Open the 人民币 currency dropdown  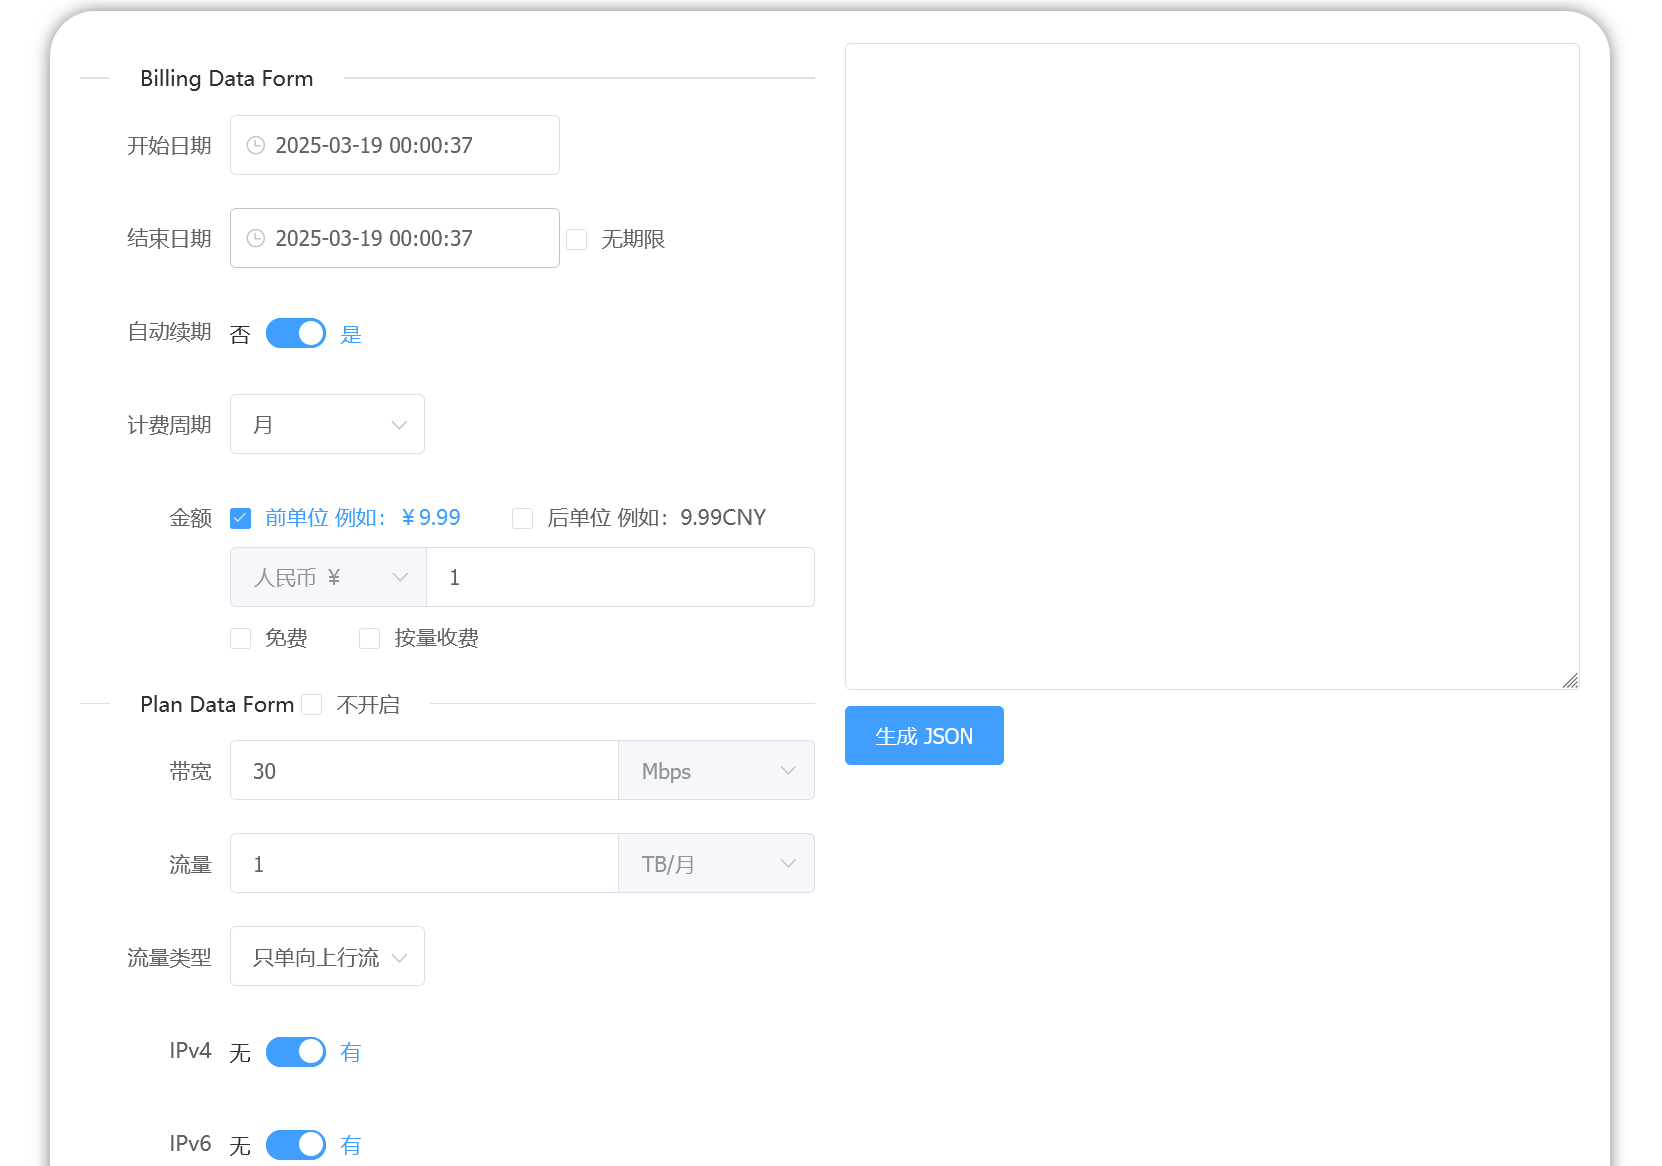tap(327, 577)
